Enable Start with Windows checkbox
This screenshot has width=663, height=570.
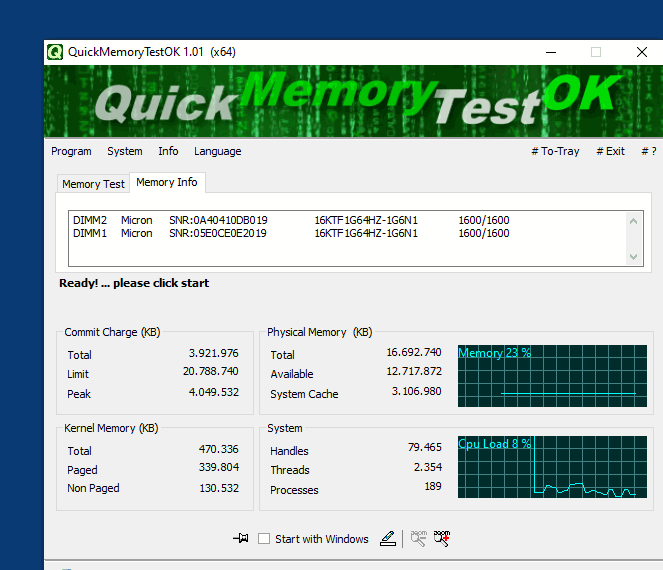[x=264, y=539]
